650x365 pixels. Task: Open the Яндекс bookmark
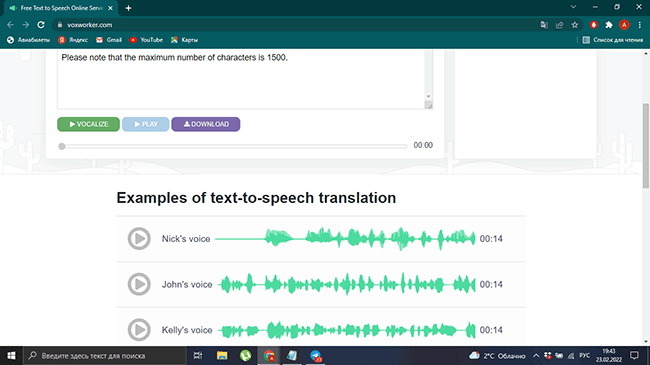click(x=73, y=40)
